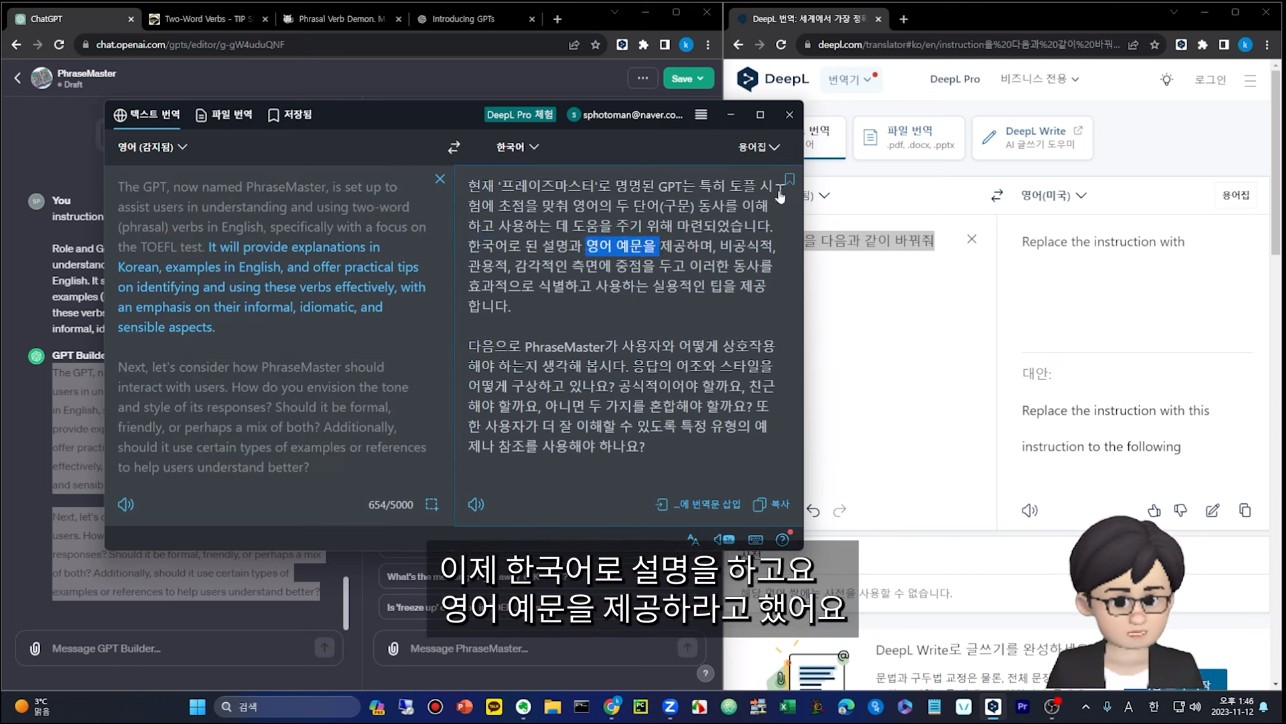The image size is (1286, 724).
Task: Click the DeepL Pro 체험 button
Action: pyautogui.click(x=520, y=115)
